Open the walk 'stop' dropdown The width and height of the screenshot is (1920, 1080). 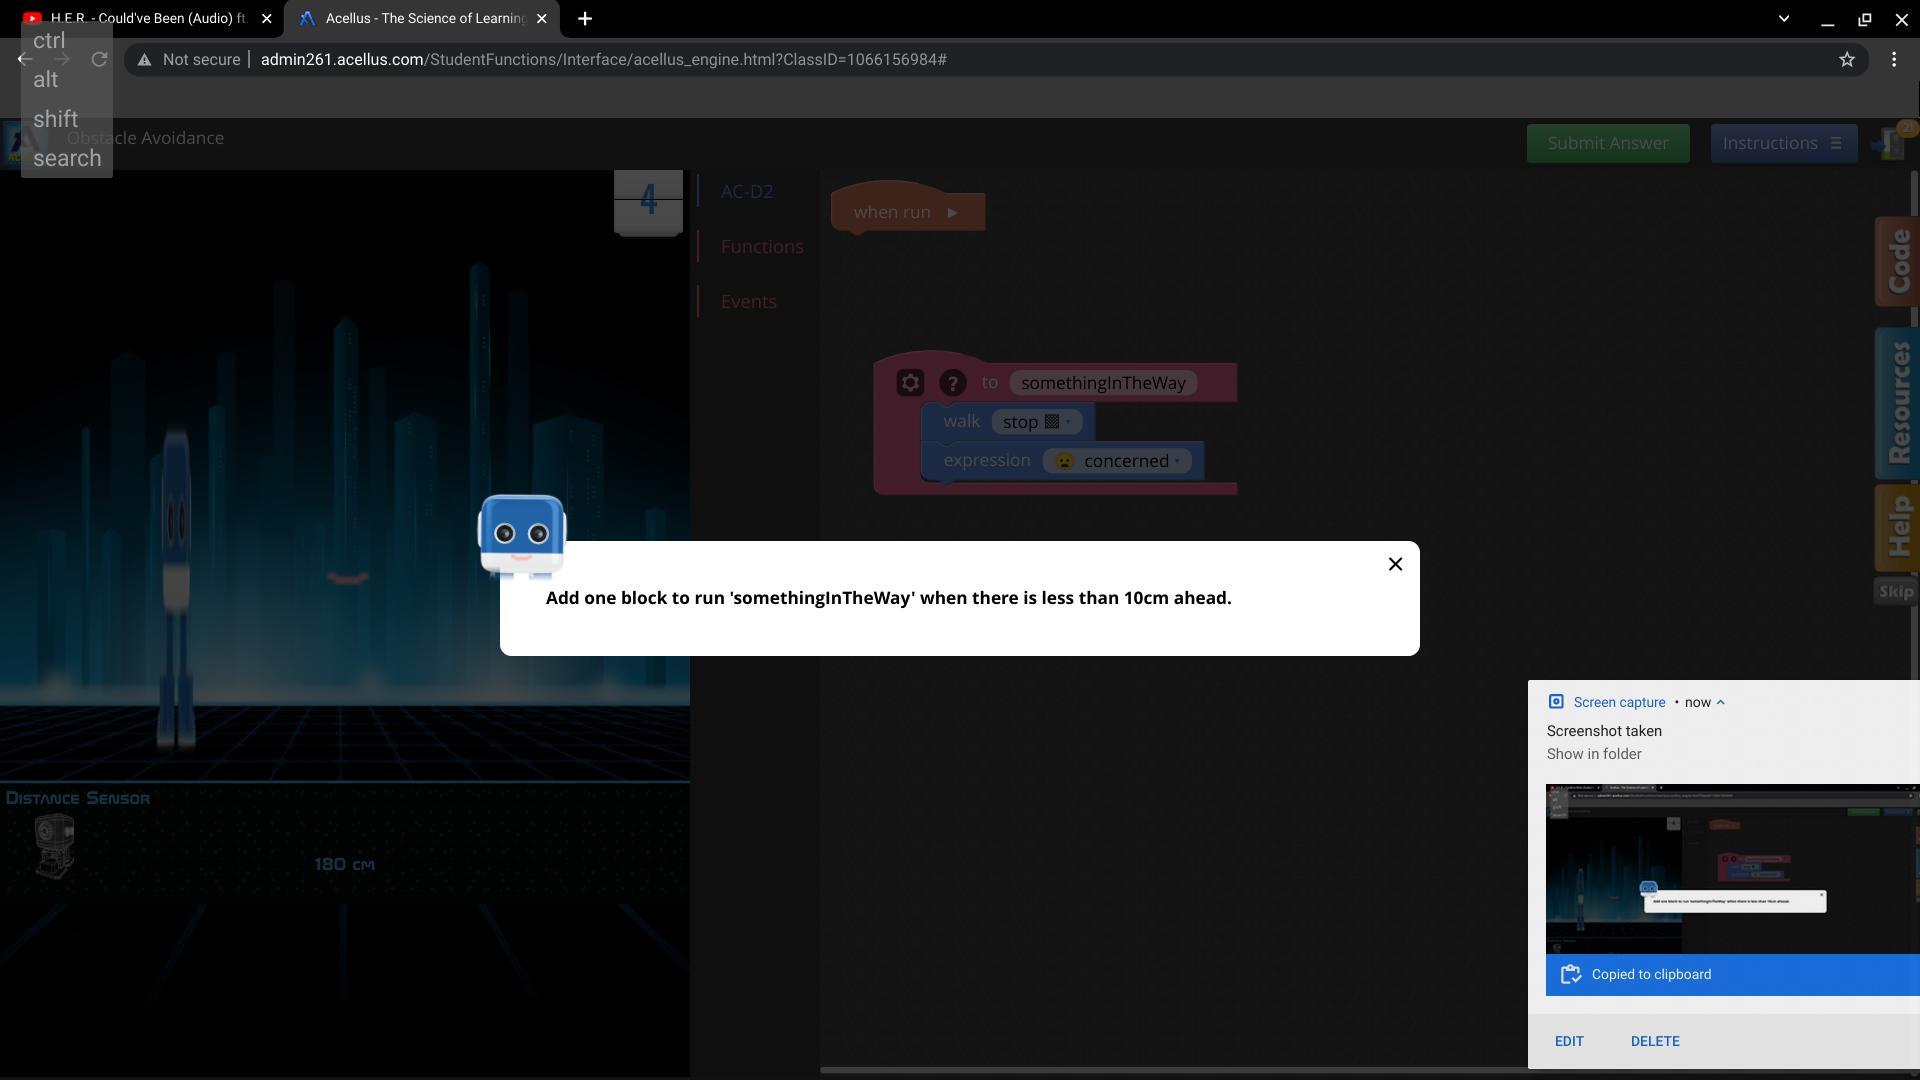pos(1036,422)
